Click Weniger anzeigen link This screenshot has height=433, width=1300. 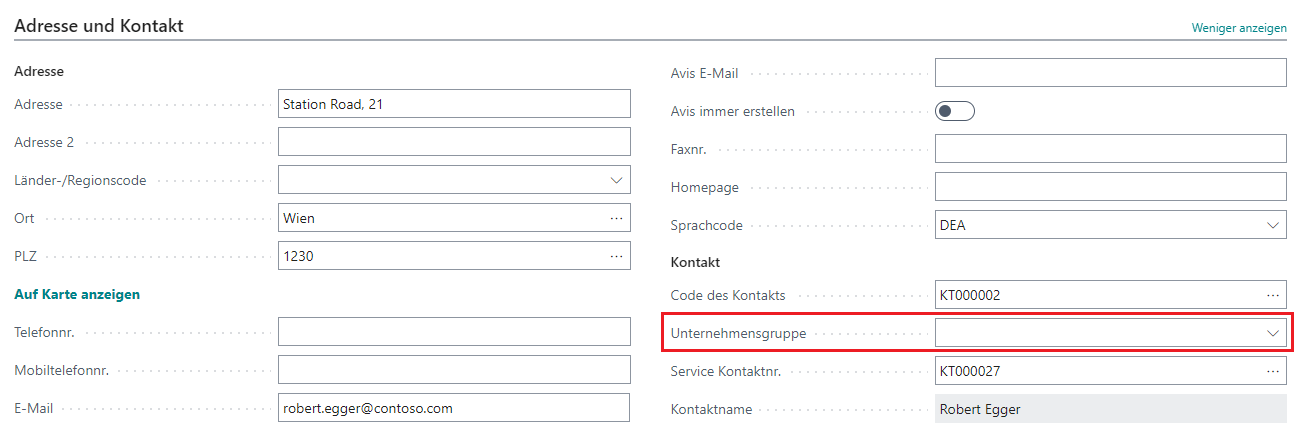(1239, 28)
